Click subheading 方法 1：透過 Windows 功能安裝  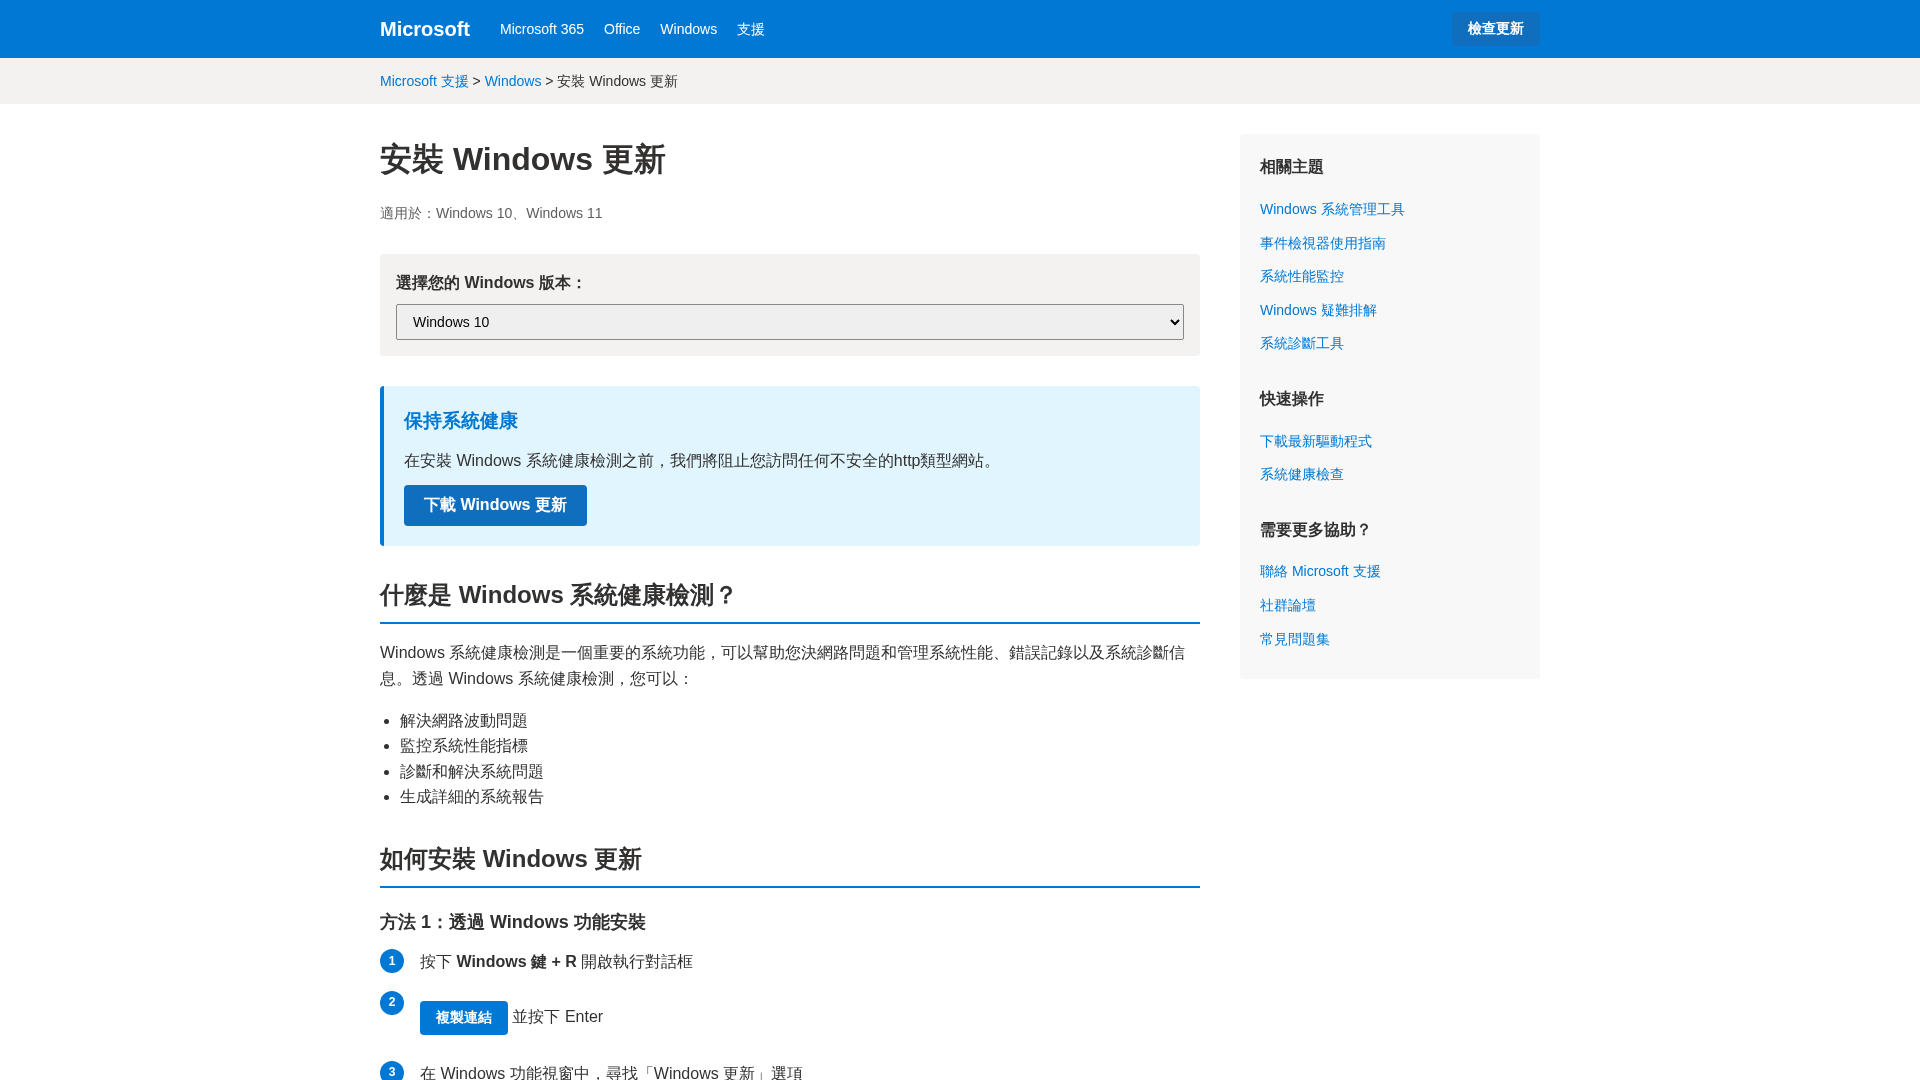(x=512, y=922)
